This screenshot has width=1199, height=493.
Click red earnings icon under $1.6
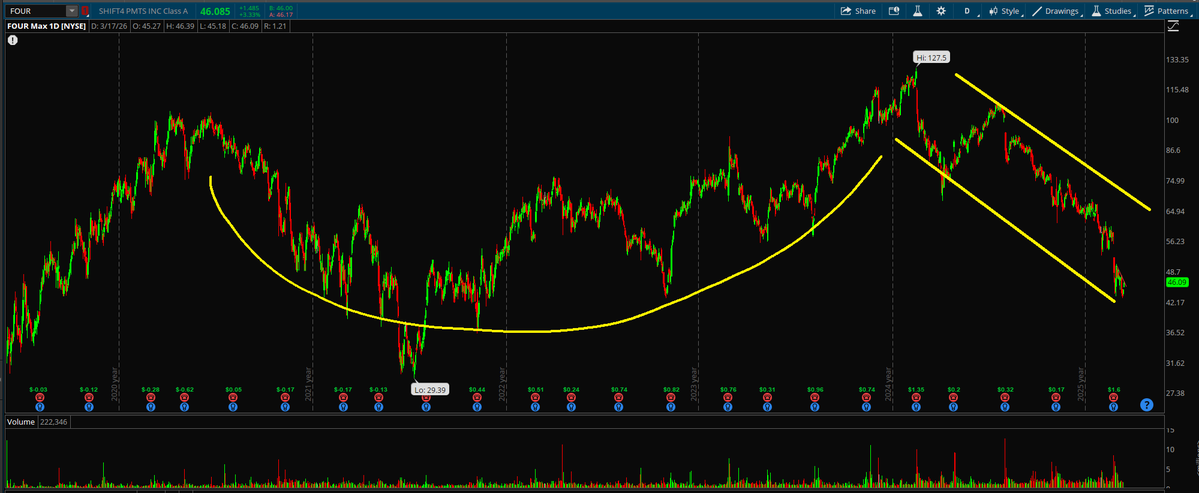pos(1113,397)
